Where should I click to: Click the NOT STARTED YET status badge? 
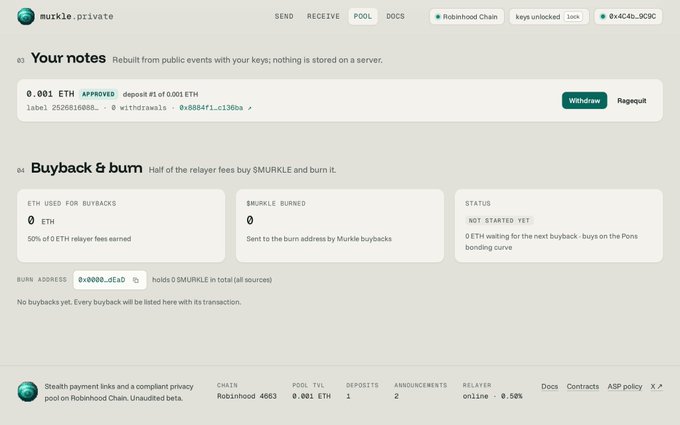[499, 220]
